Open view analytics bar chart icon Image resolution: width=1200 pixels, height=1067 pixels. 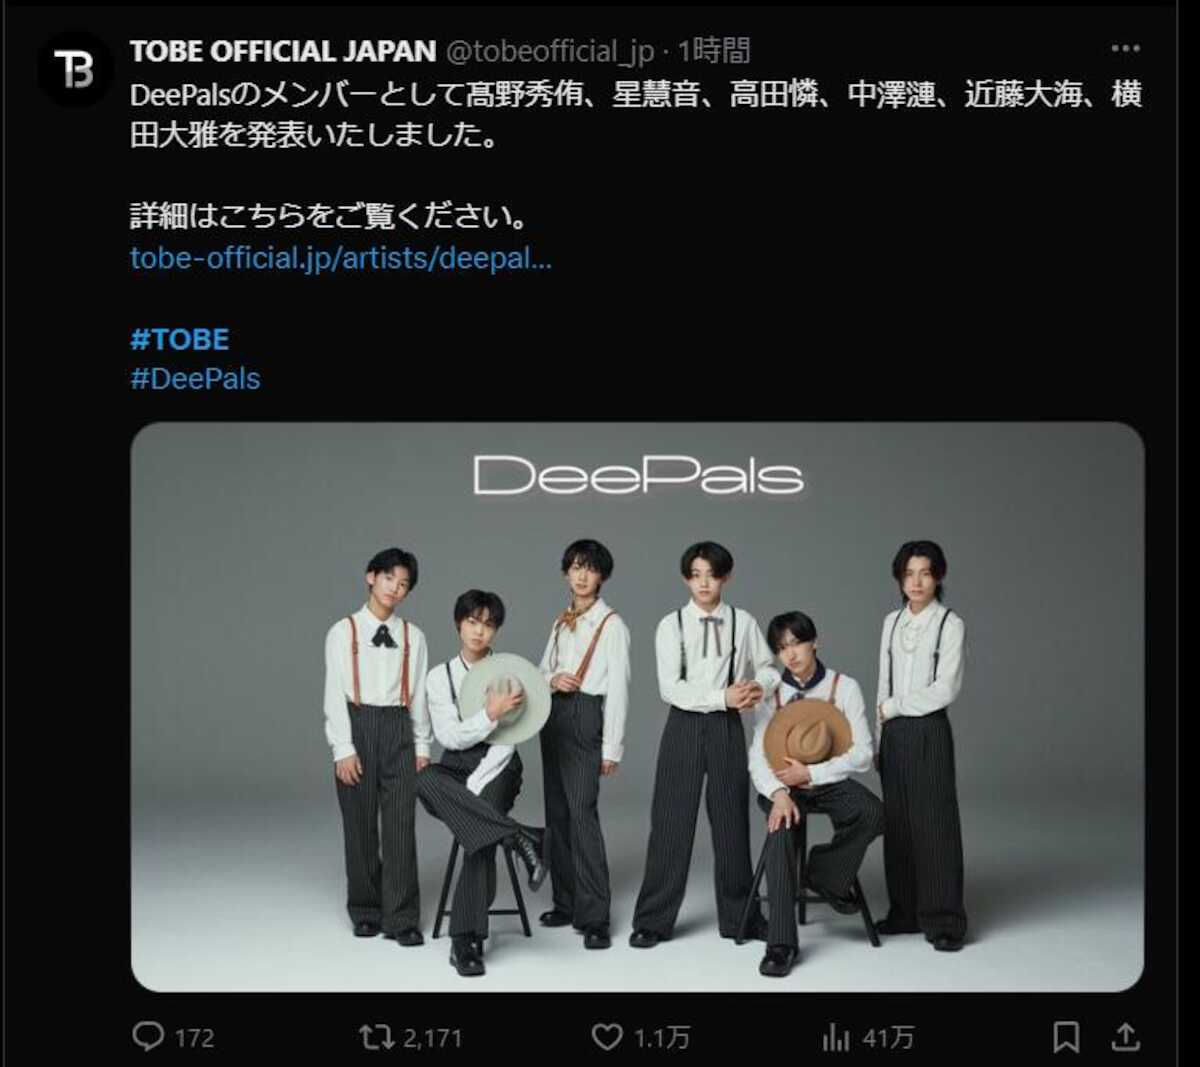[836, 1038]
